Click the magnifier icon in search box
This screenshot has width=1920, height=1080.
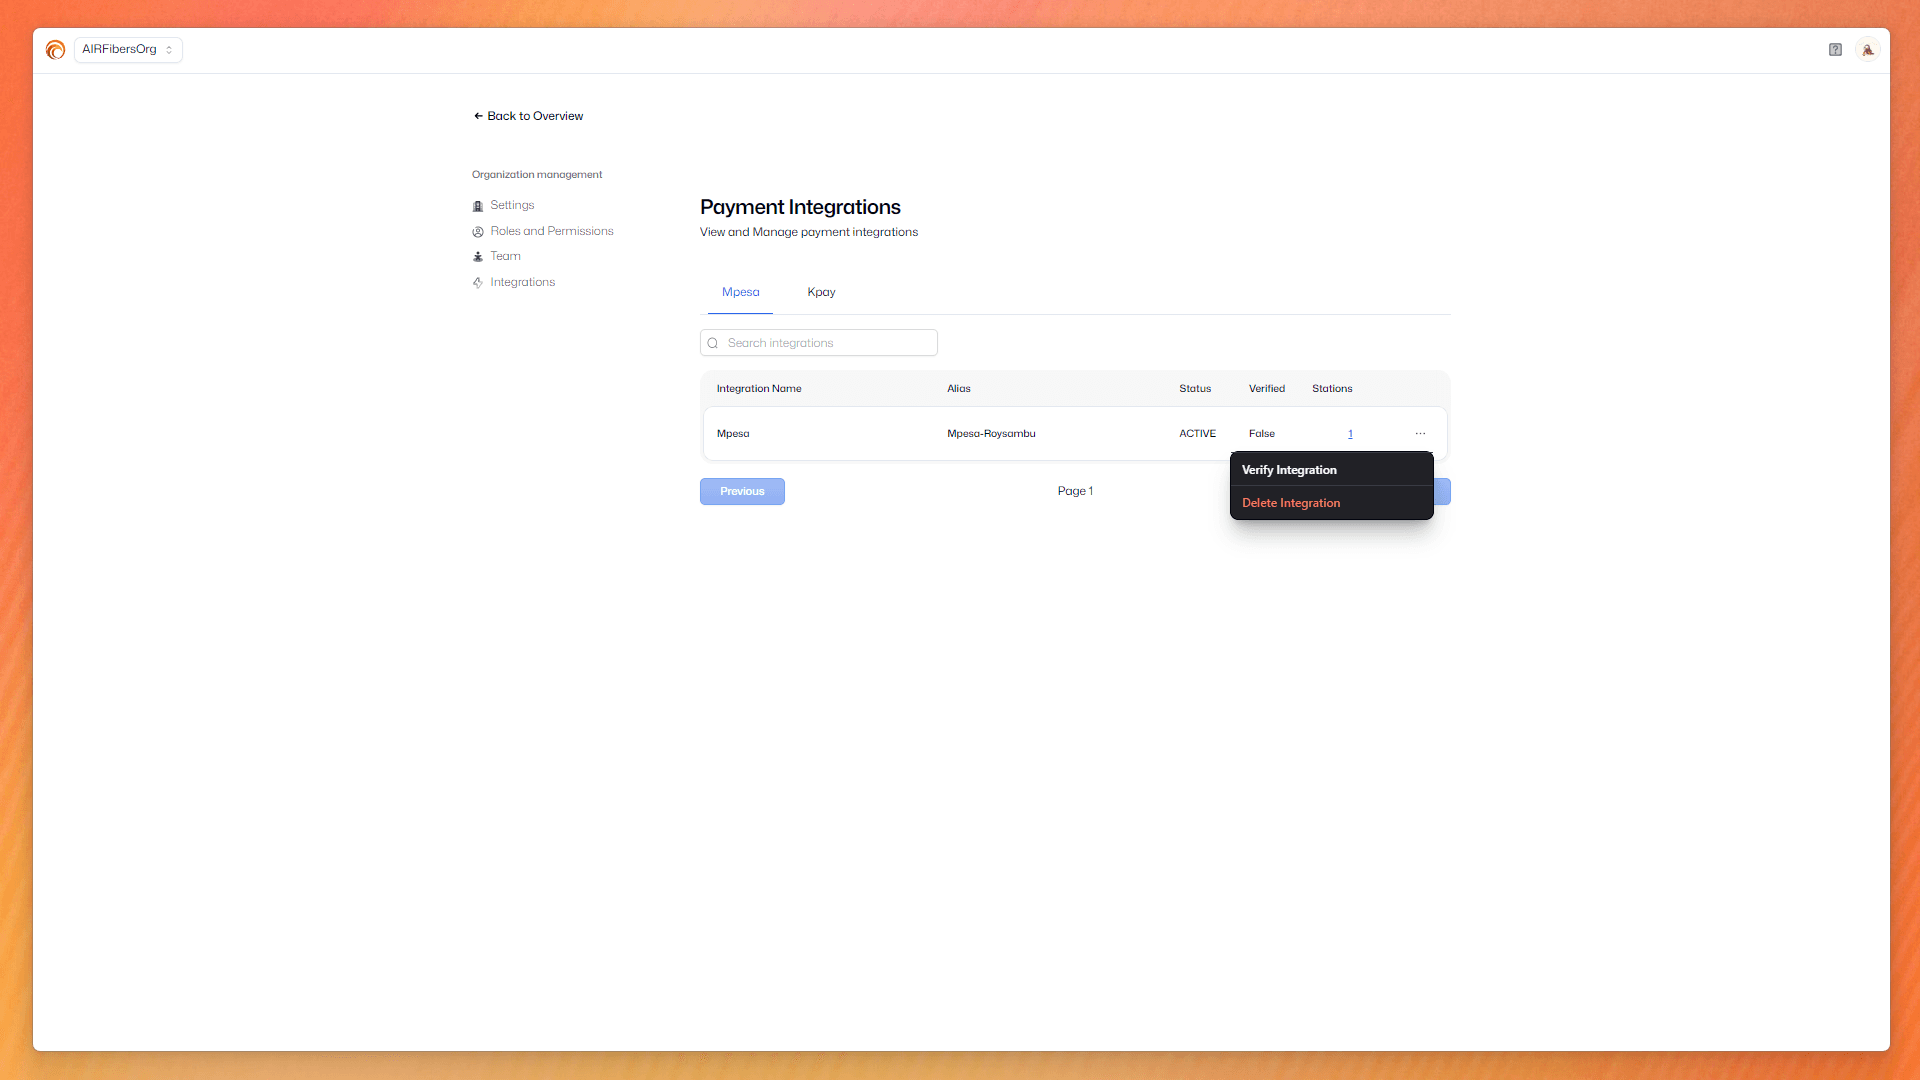point(713,343)
